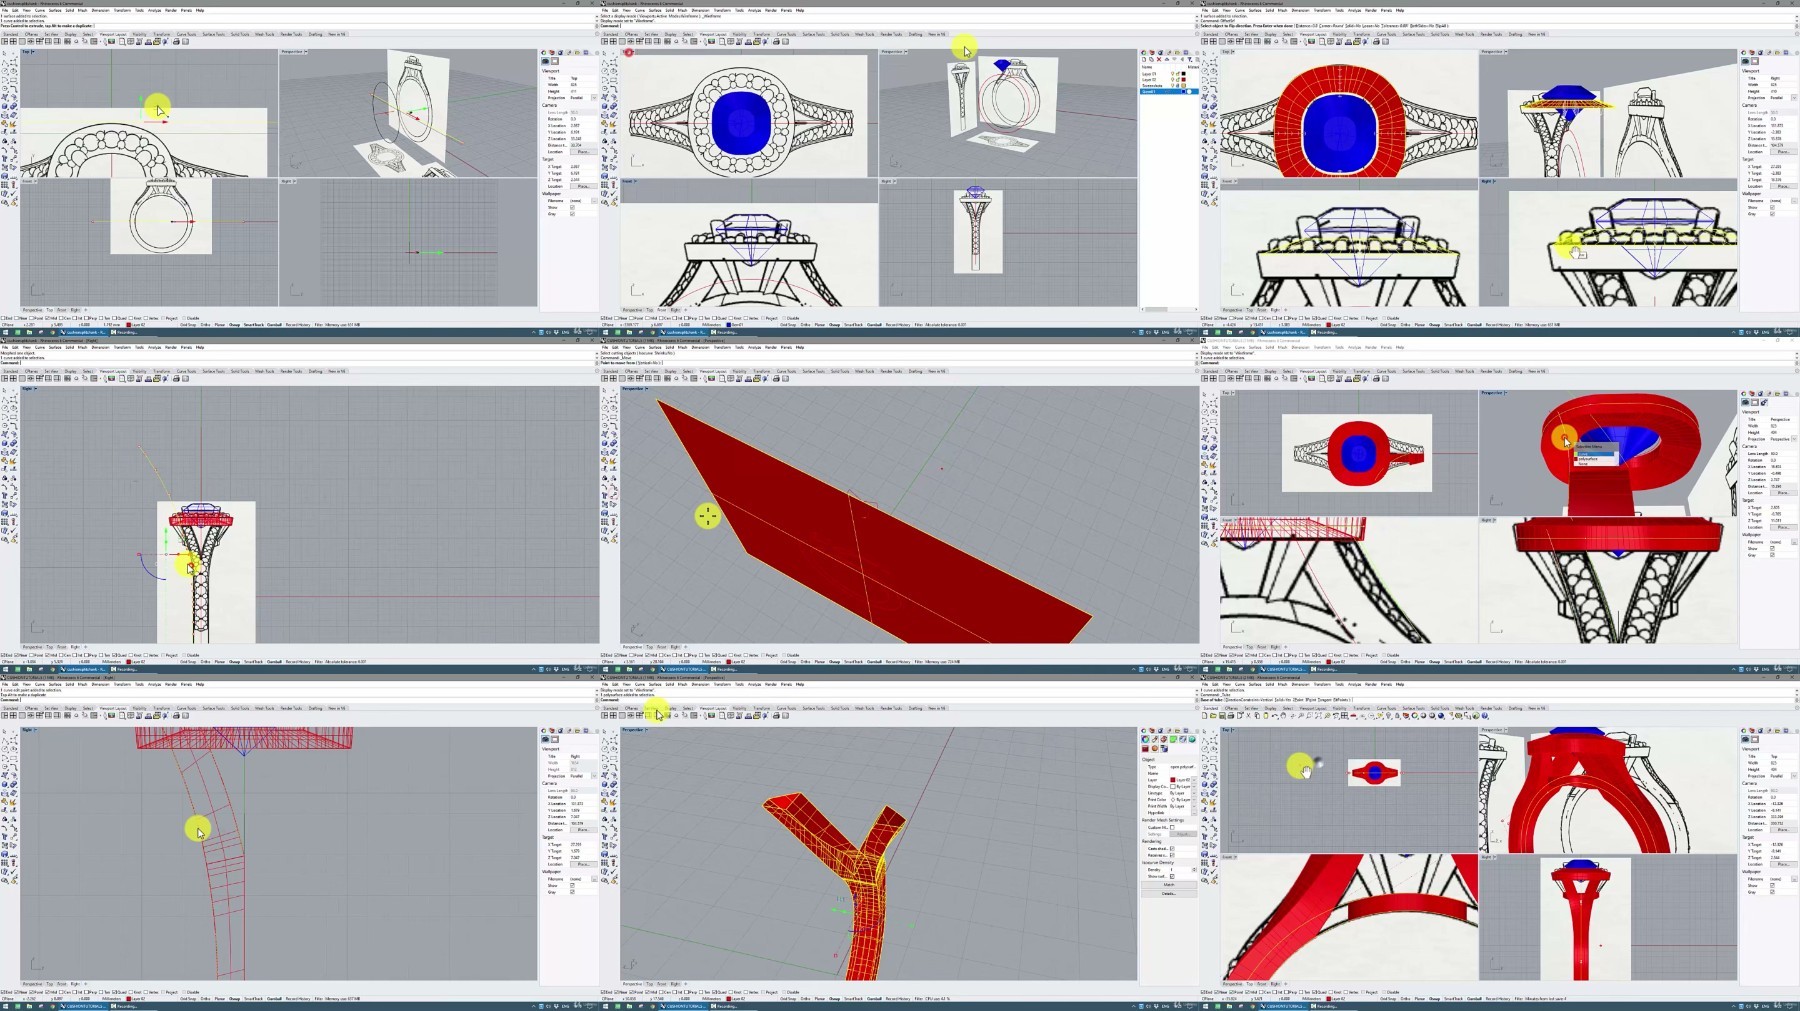The image size is (1800, 1011).
Task: Click New Layer icon in Layers-panel window
Action: [1144, 59]
